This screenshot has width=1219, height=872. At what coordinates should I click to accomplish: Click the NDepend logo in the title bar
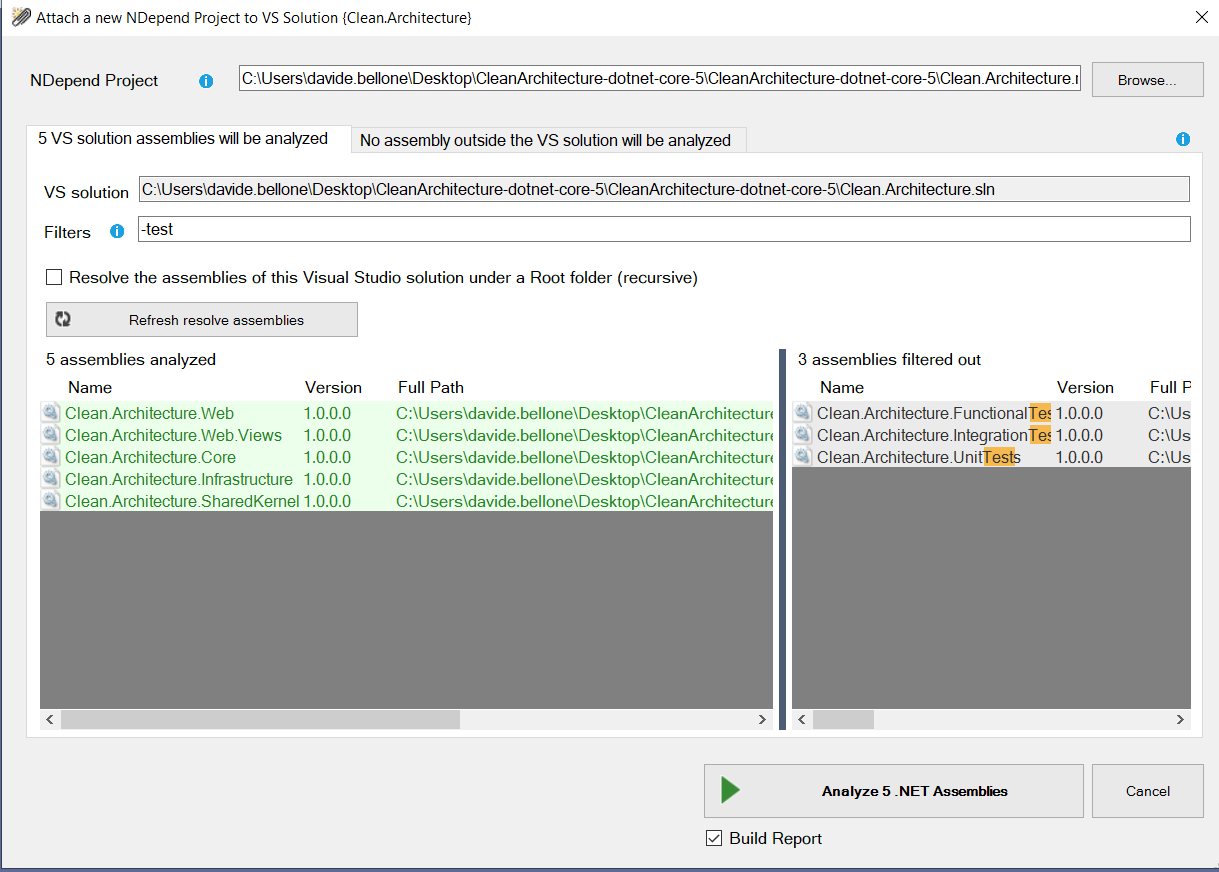[x=20, y=17]
